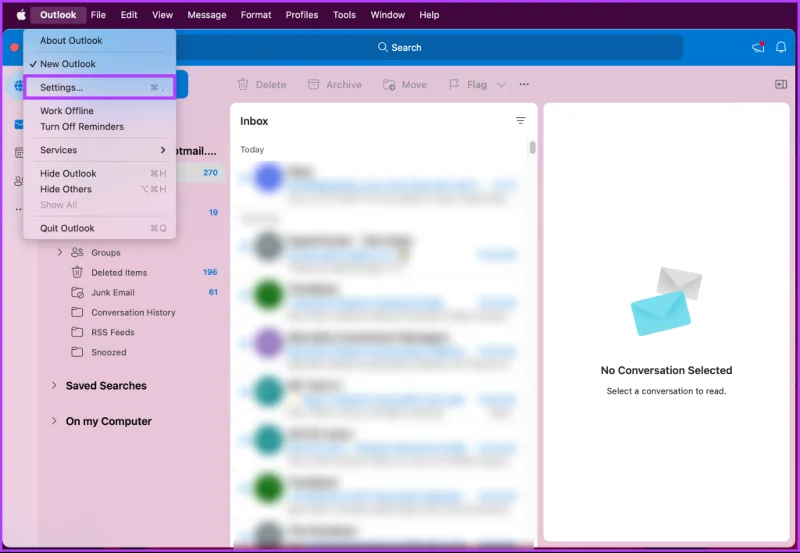
Task: Click the Deleted Items trash icon
Action: (x=77, y=272)
